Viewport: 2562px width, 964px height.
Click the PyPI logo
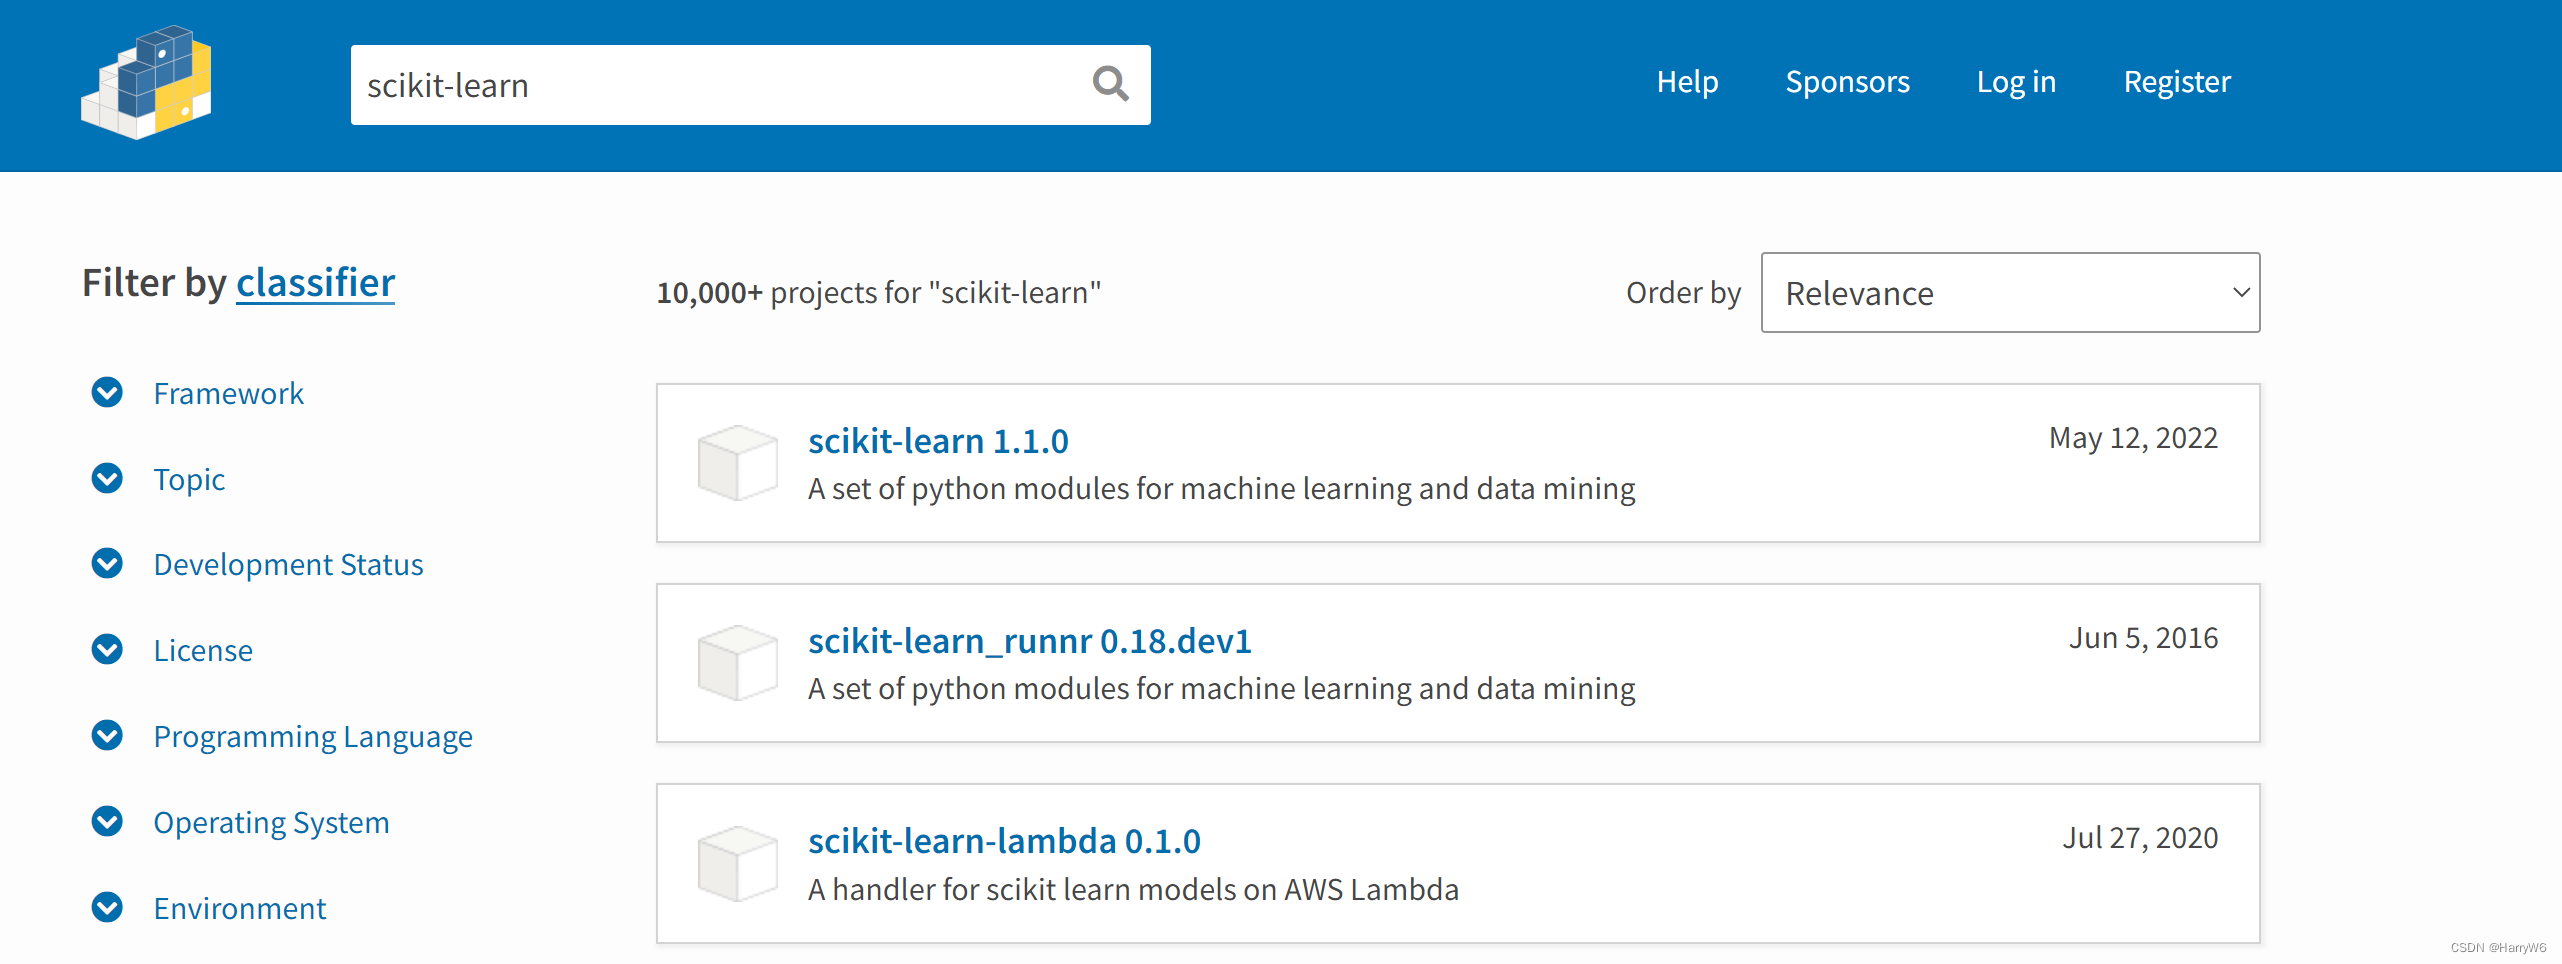coord(146,82)
